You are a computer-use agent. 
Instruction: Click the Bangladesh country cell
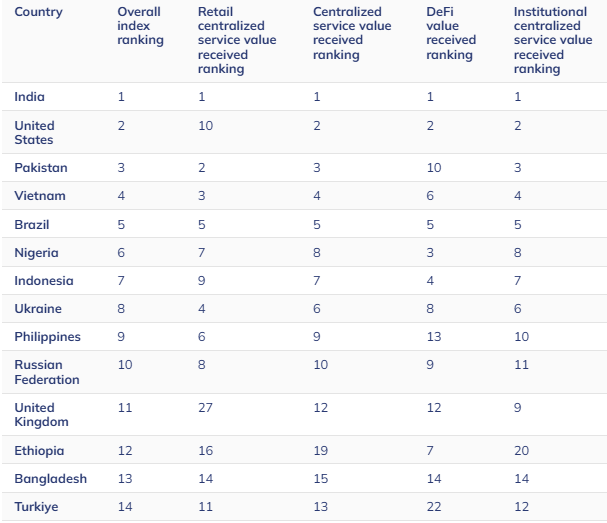pyautogui.click(x=50, y=479)
